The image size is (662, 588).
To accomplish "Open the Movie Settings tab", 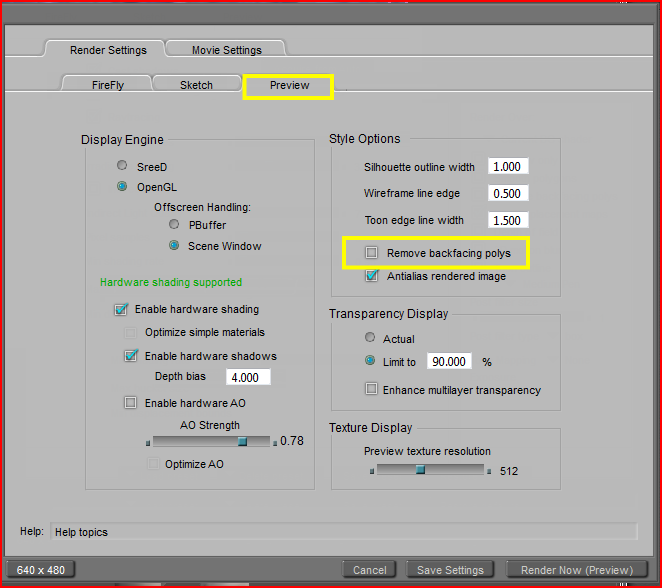I will click(x=227, y=49).
